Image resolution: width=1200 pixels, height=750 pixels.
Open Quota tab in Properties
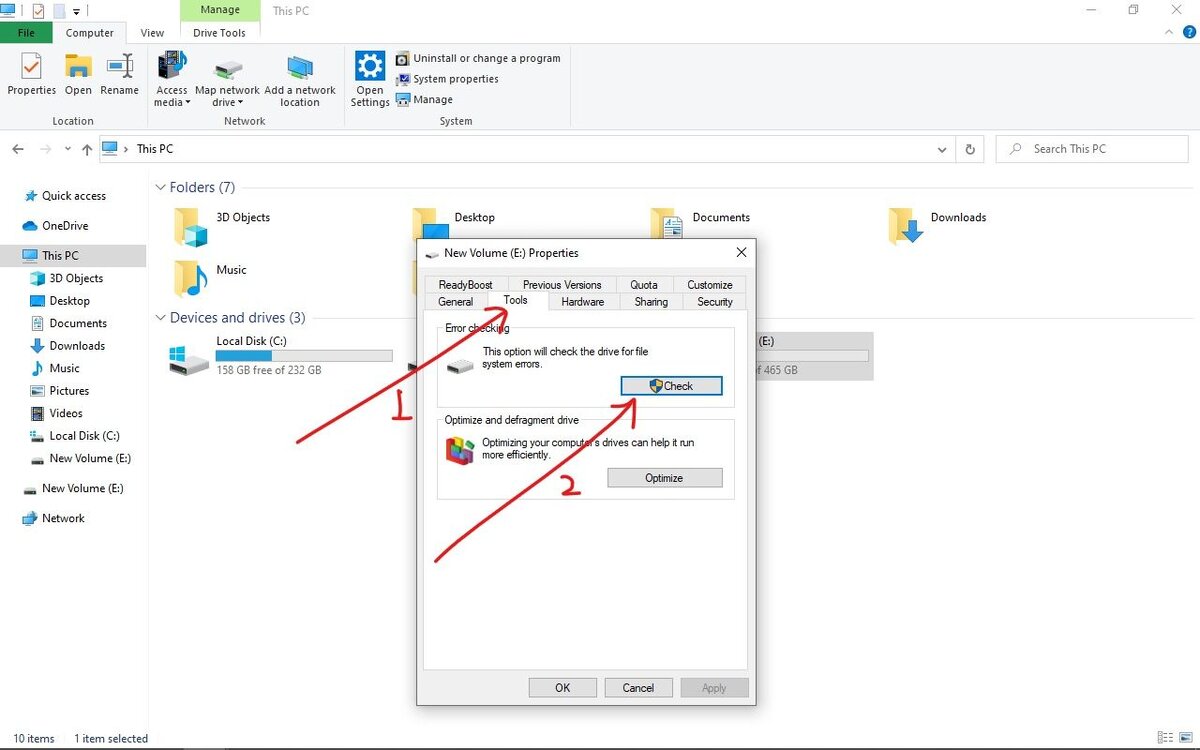point(644,285)
